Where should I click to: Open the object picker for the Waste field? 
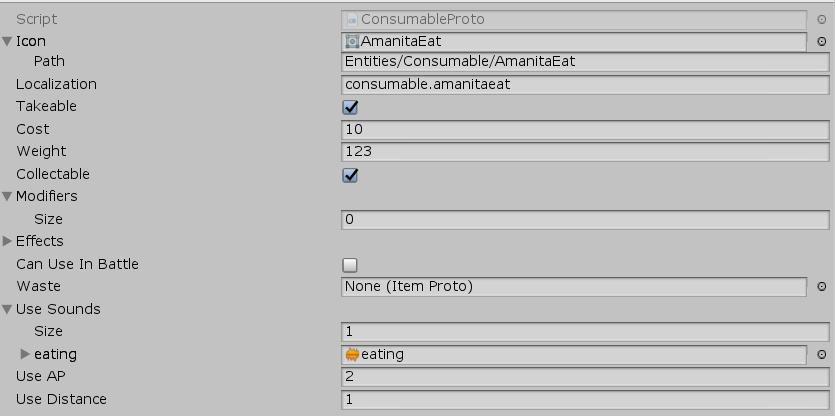822,287
